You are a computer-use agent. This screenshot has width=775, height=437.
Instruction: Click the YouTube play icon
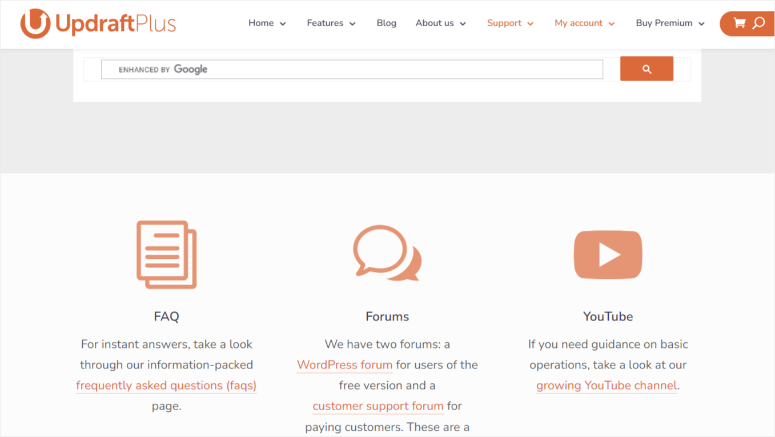coord(608,255)
